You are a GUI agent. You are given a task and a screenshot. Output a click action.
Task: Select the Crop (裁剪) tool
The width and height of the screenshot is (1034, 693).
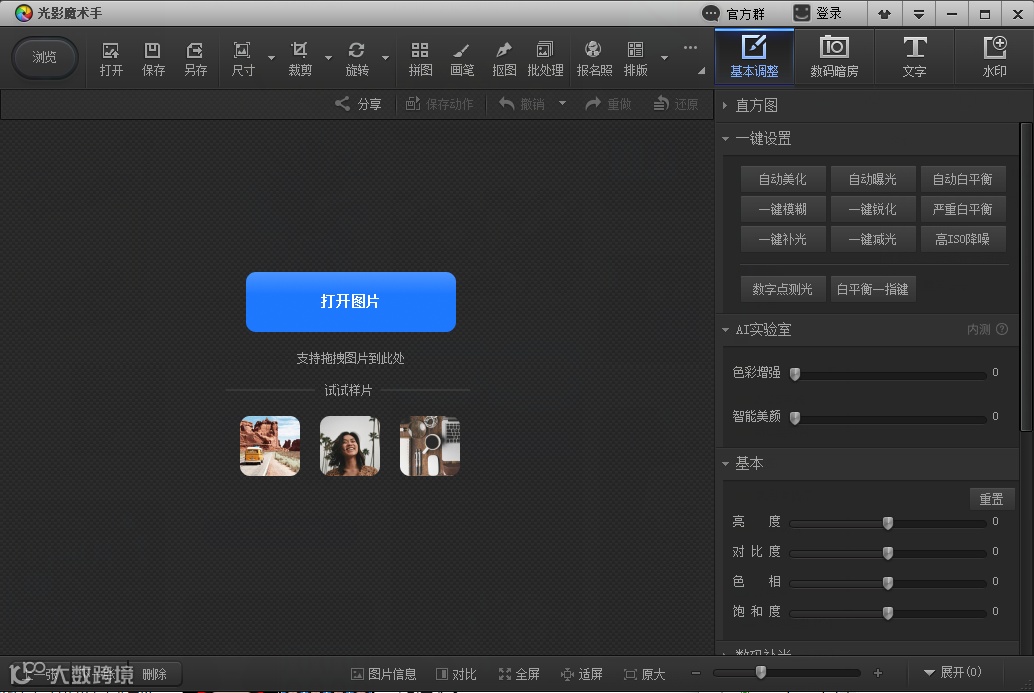pyautogui.click(x=299, y=58)
